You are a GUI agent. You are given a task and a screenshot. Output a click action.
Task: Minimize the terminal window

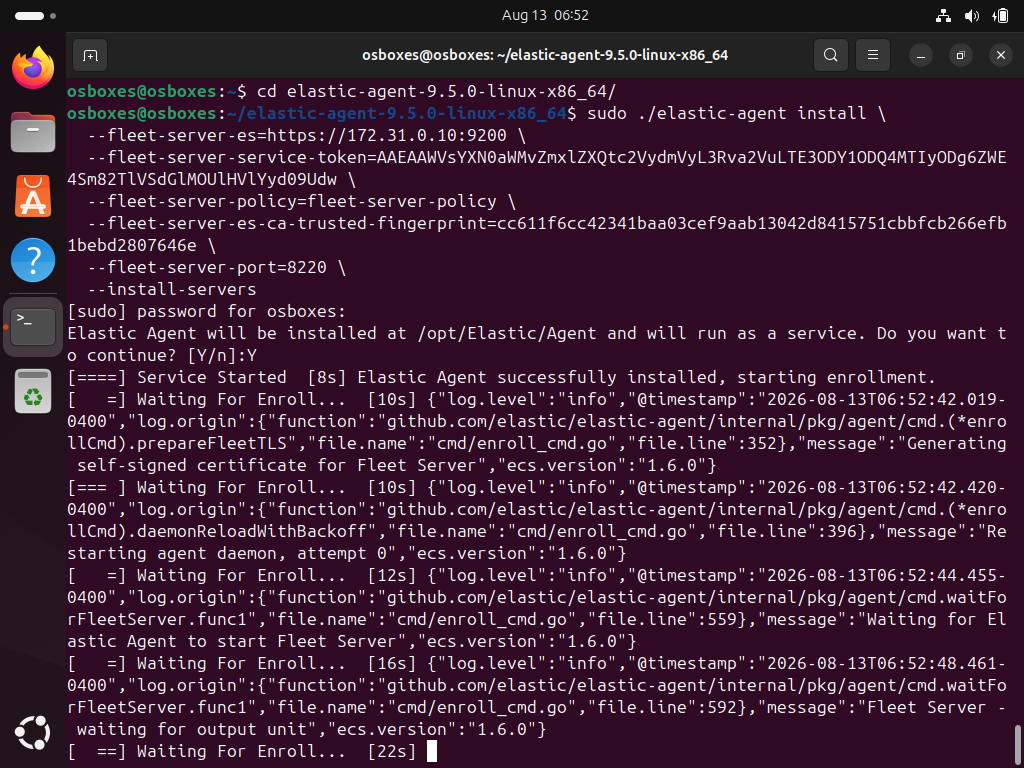921,56
